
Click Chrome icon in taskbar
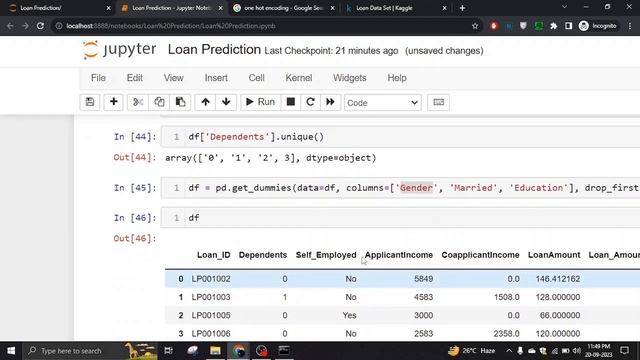click(x=239, y=351)
